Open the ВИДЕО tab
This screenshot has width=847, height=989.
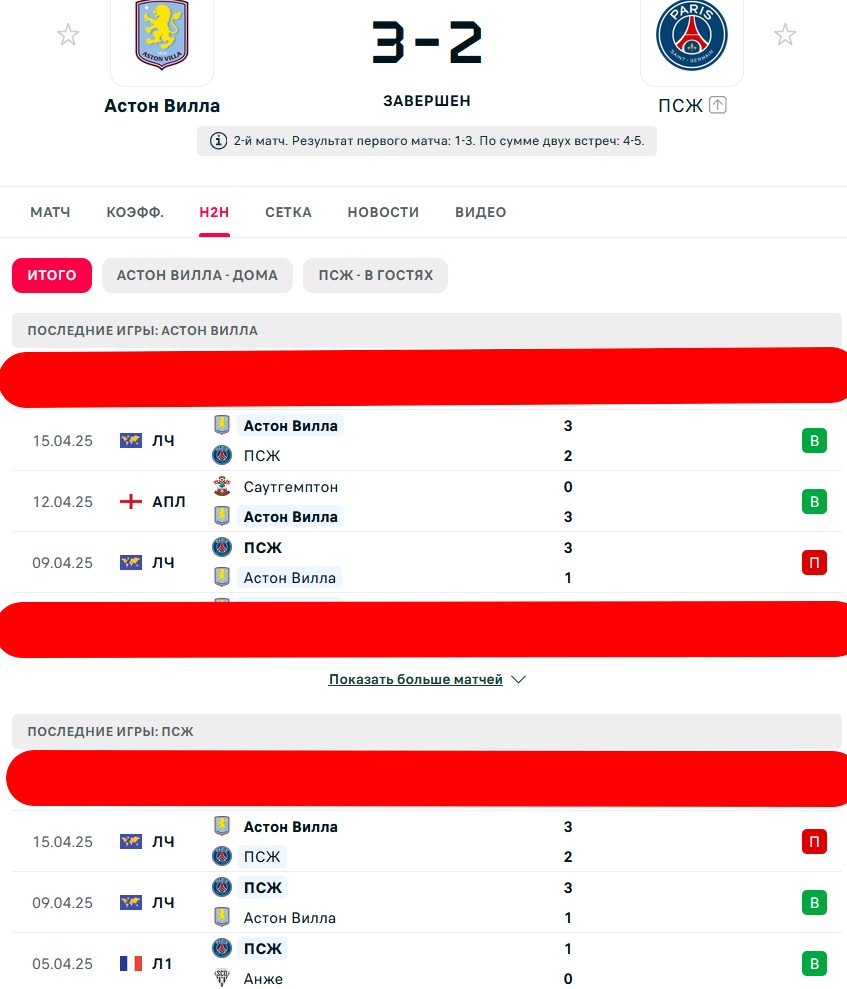(481, 213)
